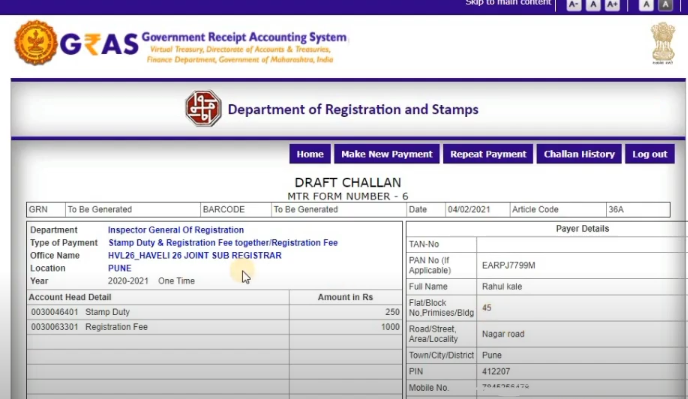Click the Payer Details header
This screenshot has width=688, height=399.
[582, 229]
